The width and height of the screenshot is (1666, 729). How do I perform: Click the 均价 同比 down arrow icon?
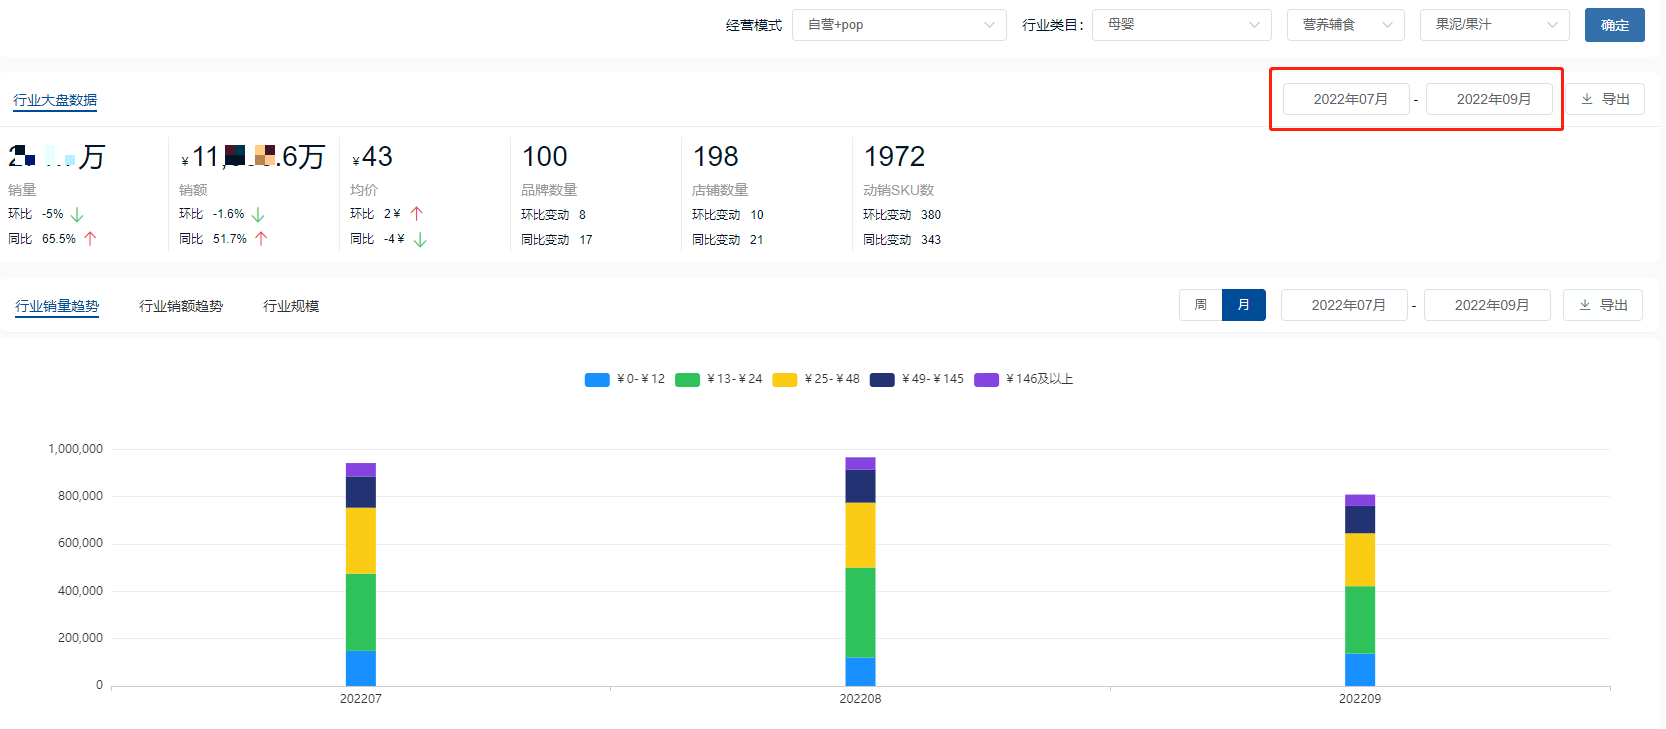[x=420, y=240]
